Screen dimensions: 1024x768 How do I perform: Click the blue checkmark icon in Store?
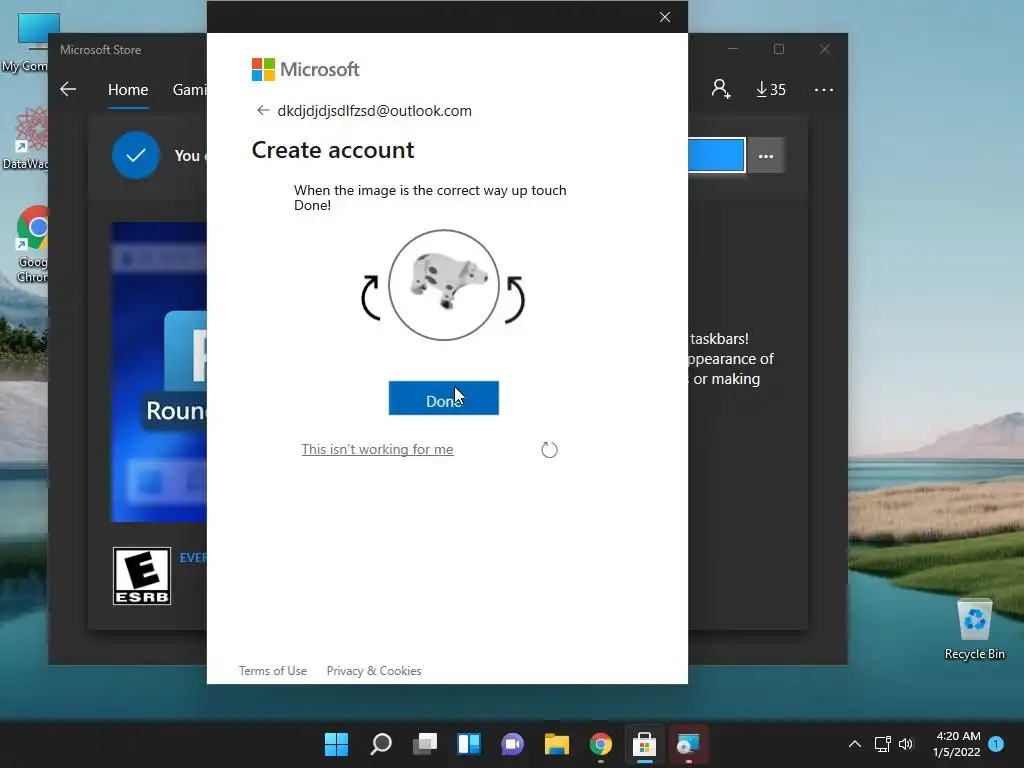[136, 155]
